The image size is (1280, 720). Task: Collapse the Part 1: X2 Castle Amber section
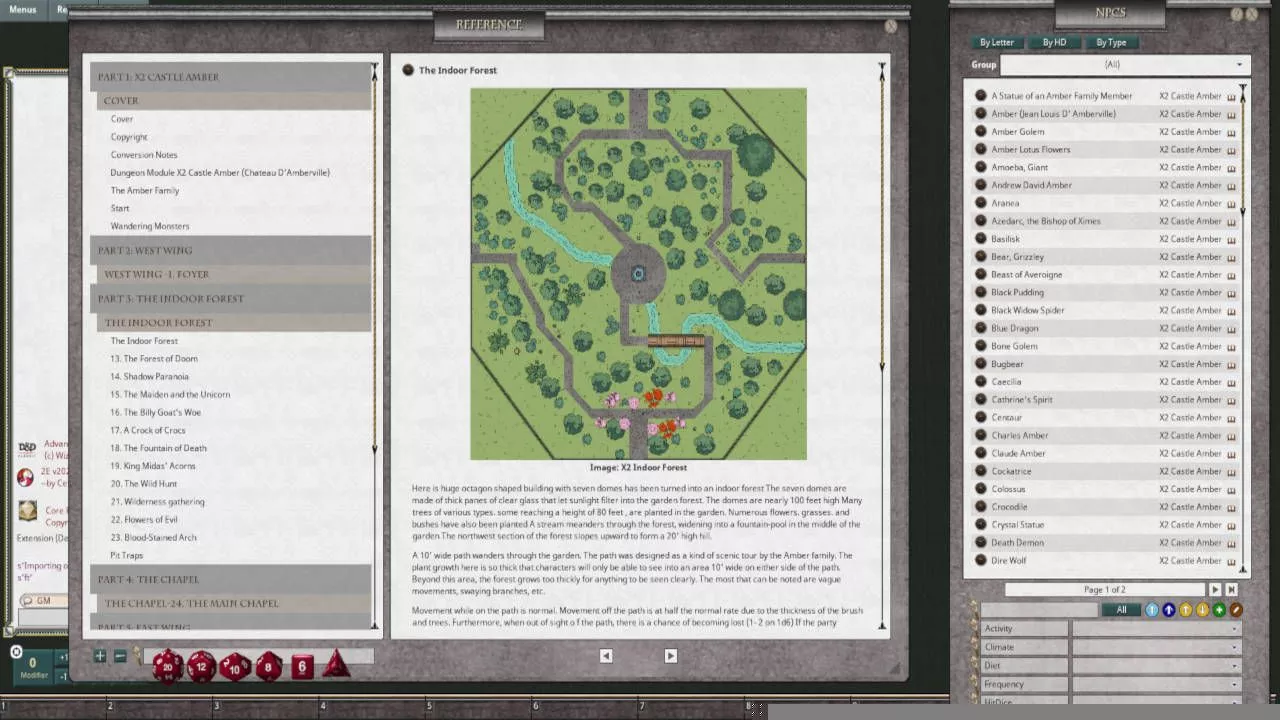click(x=230, y=77)
